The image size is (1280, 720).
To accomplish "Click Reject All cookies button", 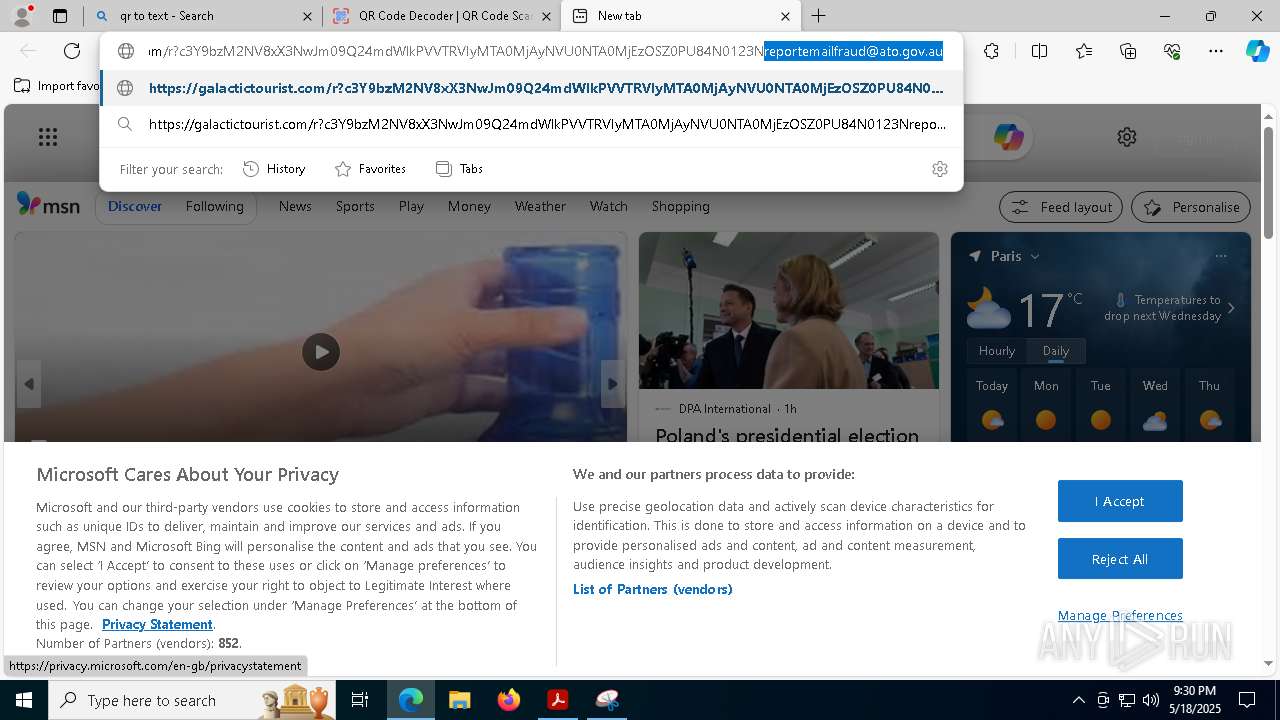I will (x=1120, y=559).
